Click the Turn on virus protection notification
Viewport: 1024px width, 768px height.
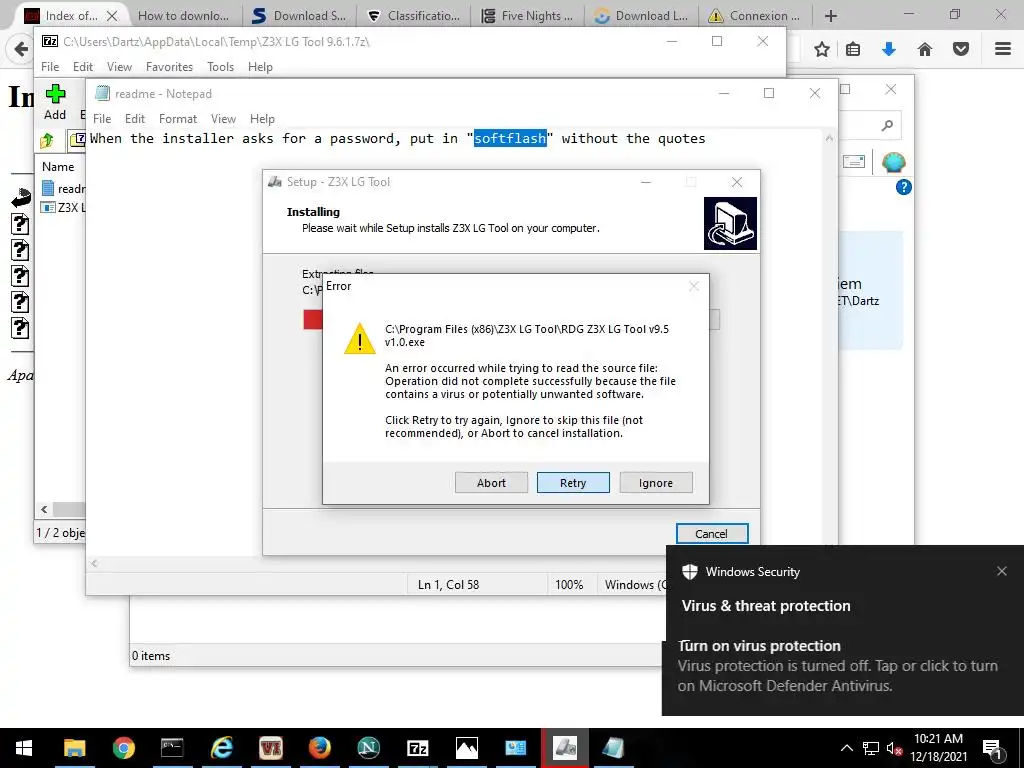point(842,666)
